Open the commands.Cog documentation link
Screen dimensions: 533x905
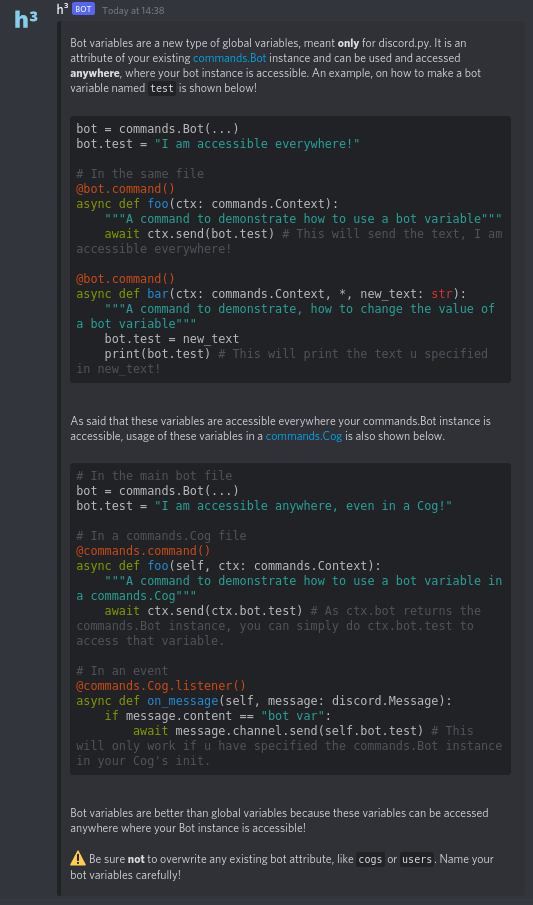(304, 436)
